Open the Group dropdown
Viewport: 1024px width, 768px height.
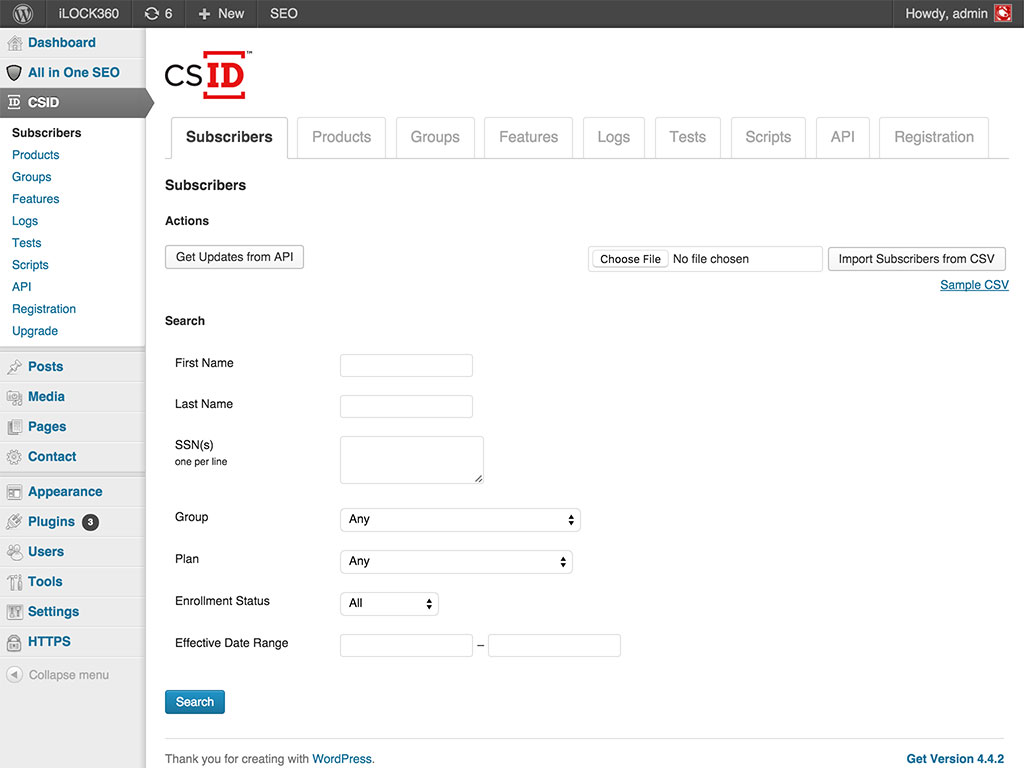(460, 520)
